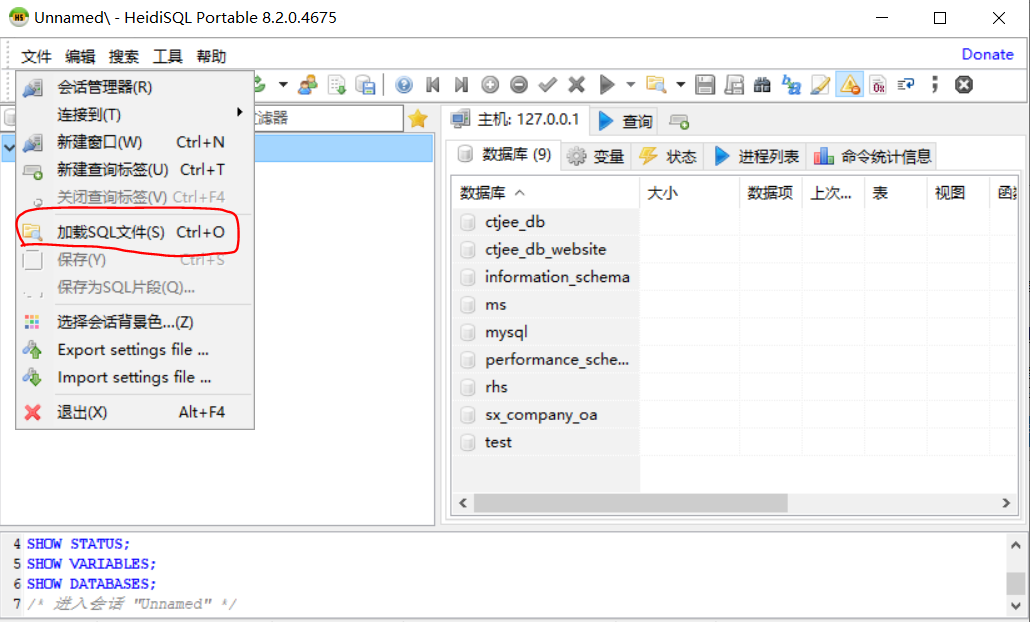Click Export settings file menu entry
The height and width of the screenshot is (622, 1030).
pos(135,349)
